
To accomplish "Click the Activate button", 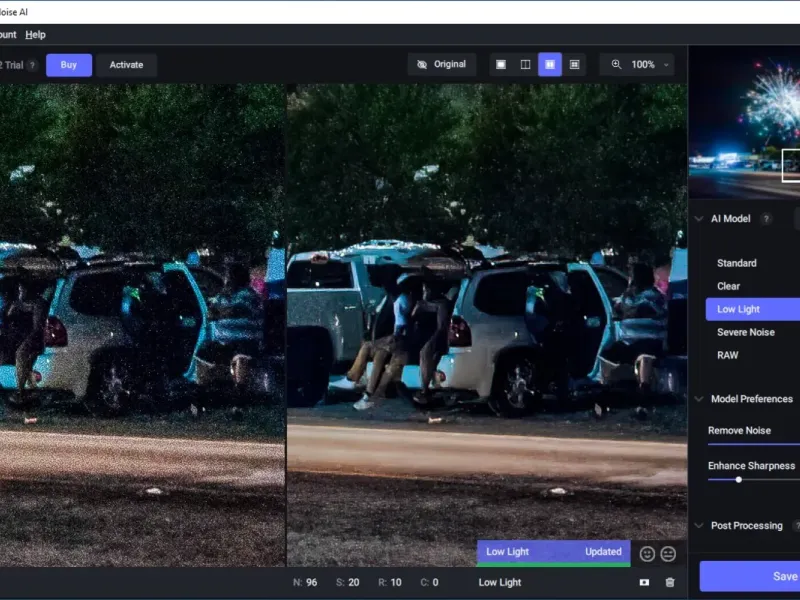I will (x=126, y=65).
